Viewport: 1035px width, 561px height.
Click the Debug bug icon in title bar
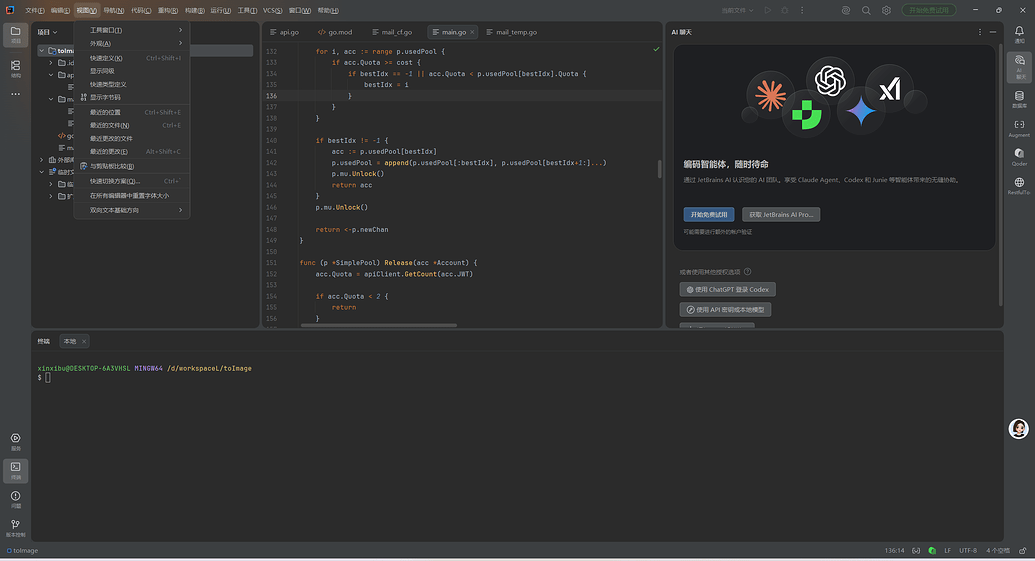(785, 10)
